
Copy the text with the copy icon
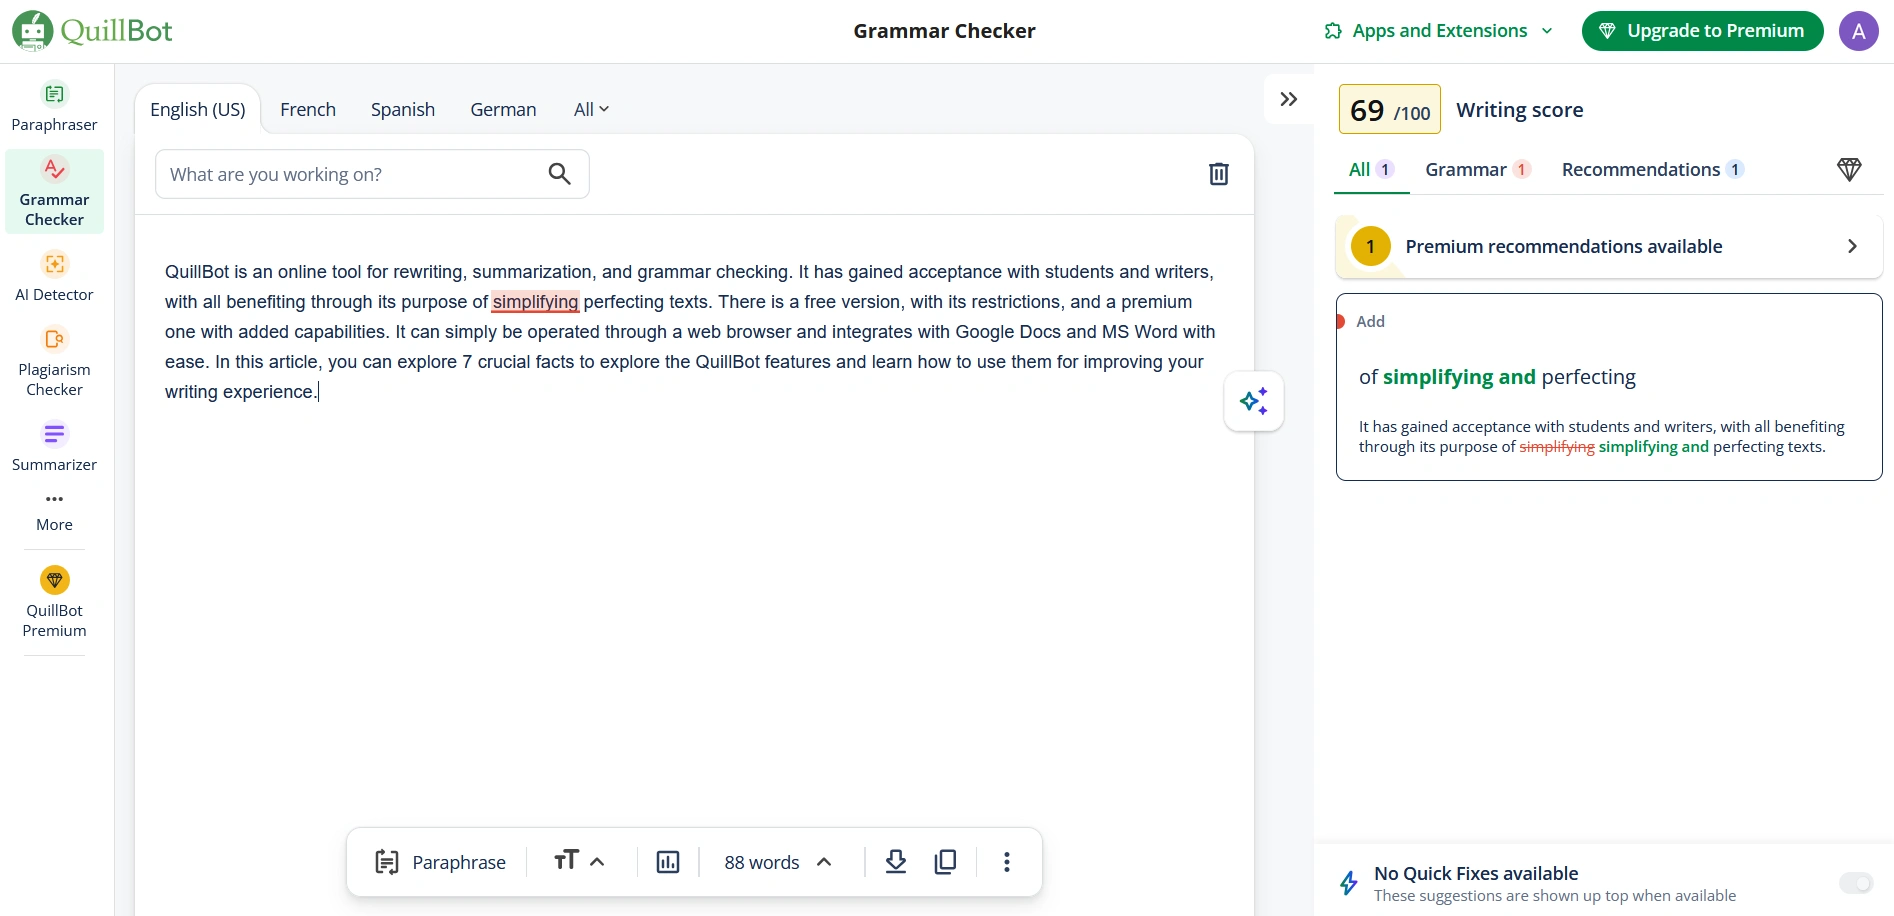[945, 861]
